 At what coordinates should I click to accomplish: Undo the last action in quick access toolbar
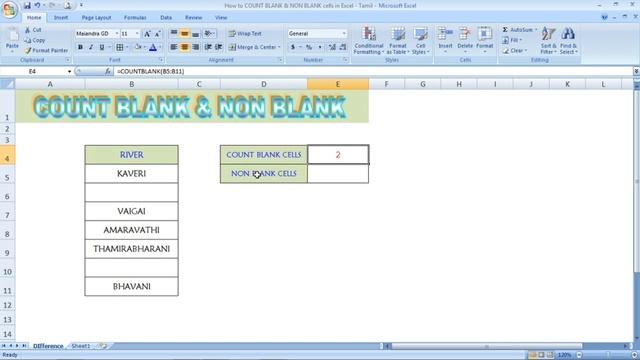click(x=37, y=5)
